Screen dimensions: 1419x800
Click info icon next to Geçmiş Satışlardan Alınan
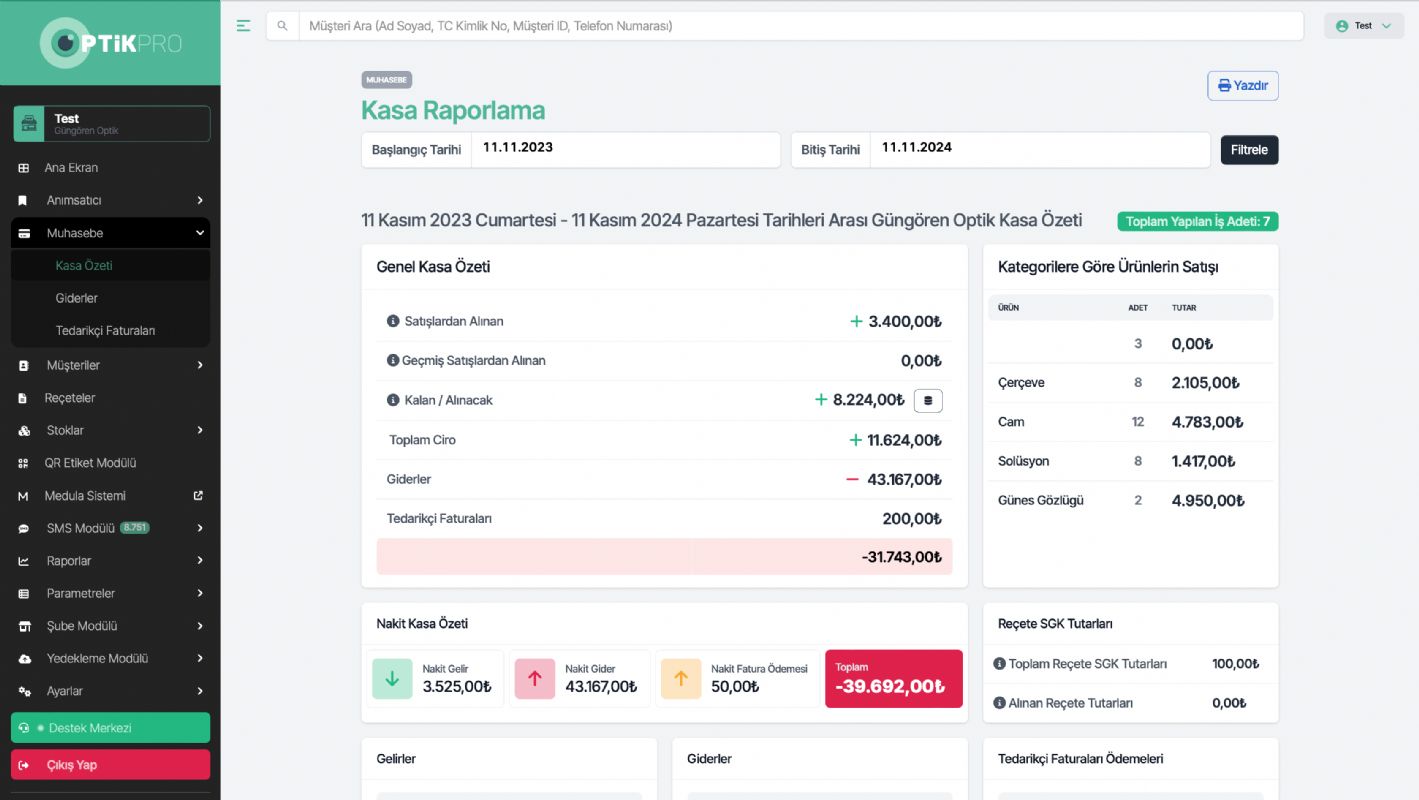393,360
